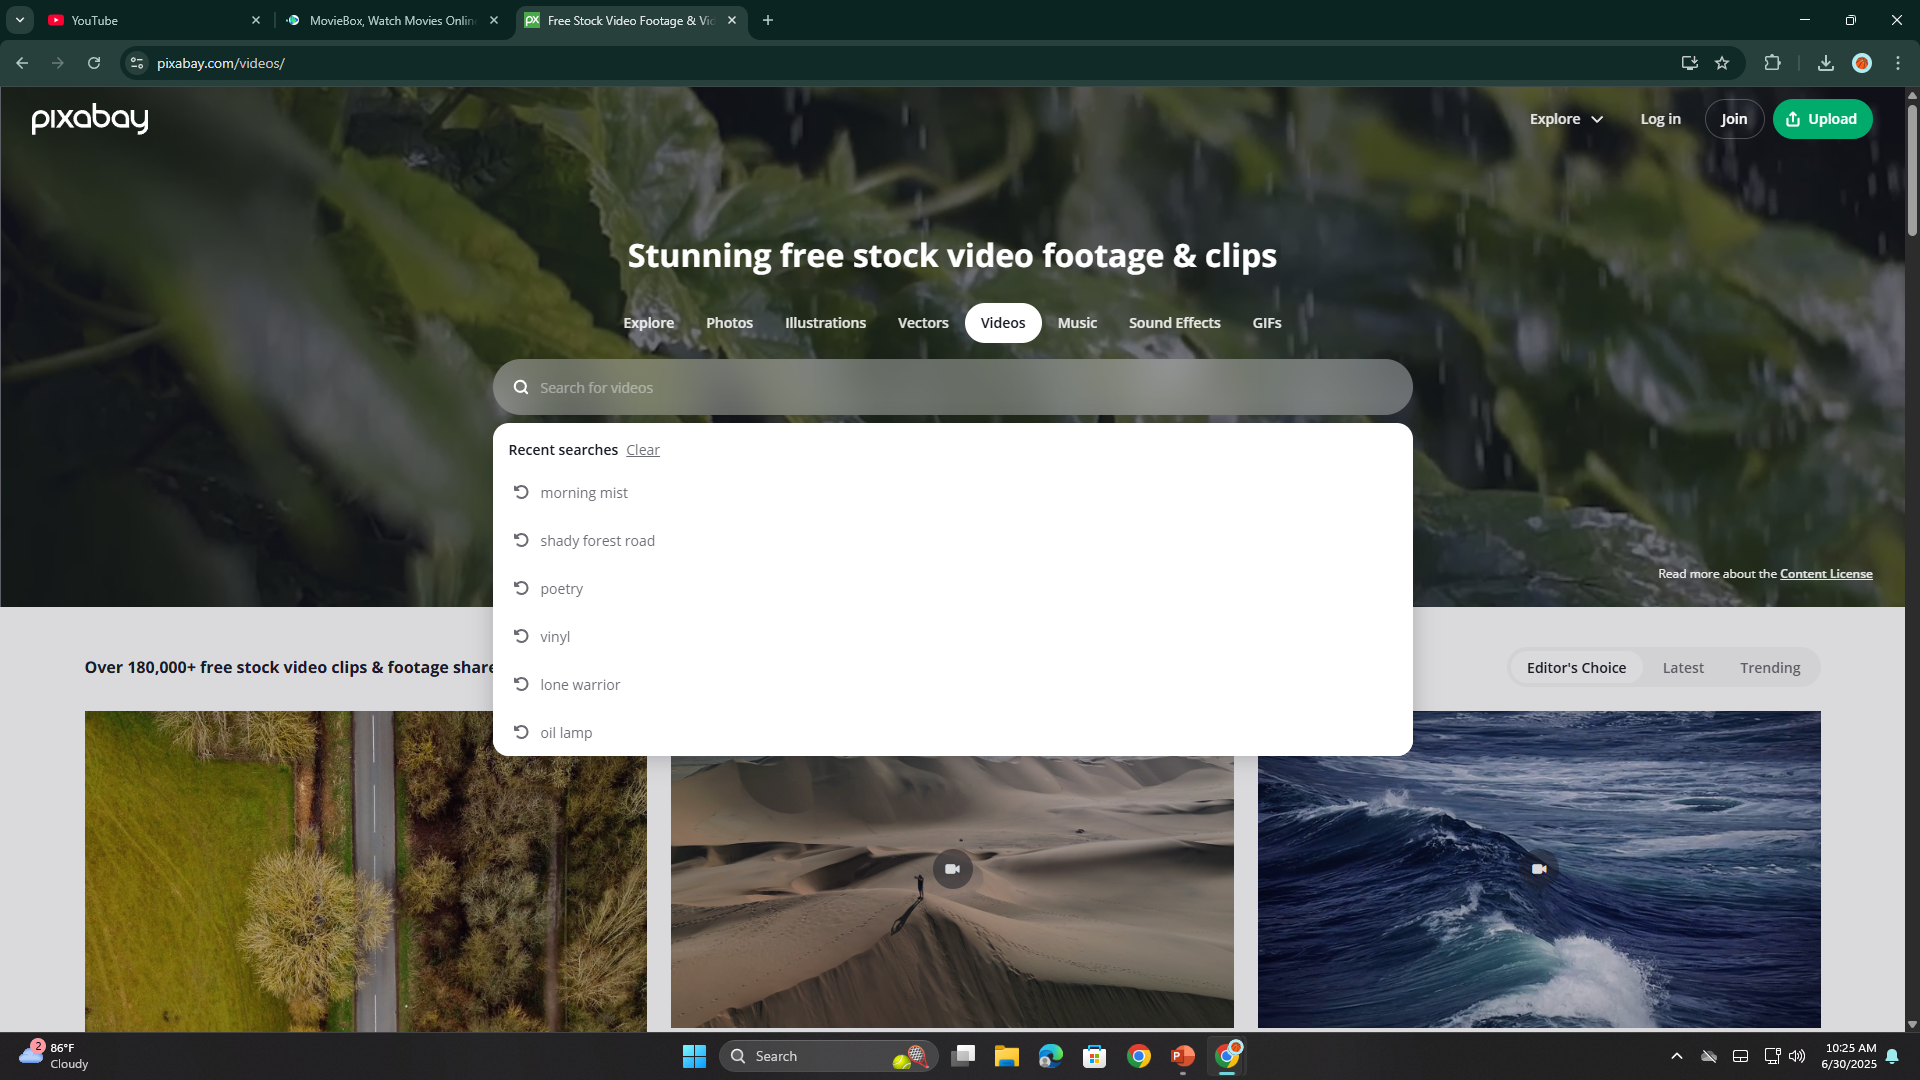Click the magnifier icon in video search bar
This screenshot has width=1920, height=1080.
point(521,388)
